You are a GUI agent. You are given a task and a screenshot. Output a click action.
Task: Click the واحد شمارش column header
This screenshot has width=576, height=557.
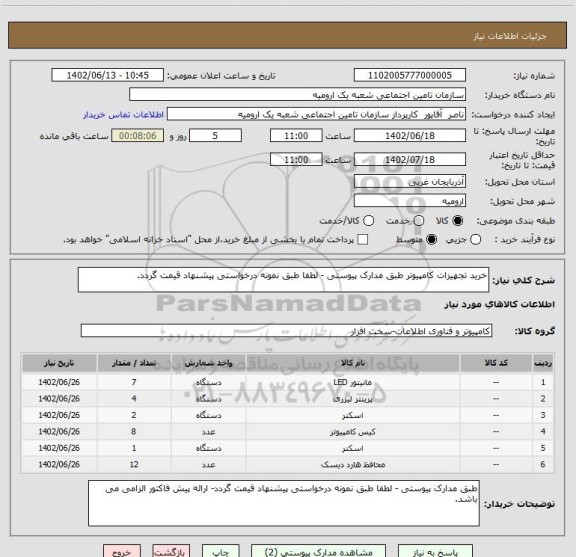pyautogui.click(x=208, y=363)
